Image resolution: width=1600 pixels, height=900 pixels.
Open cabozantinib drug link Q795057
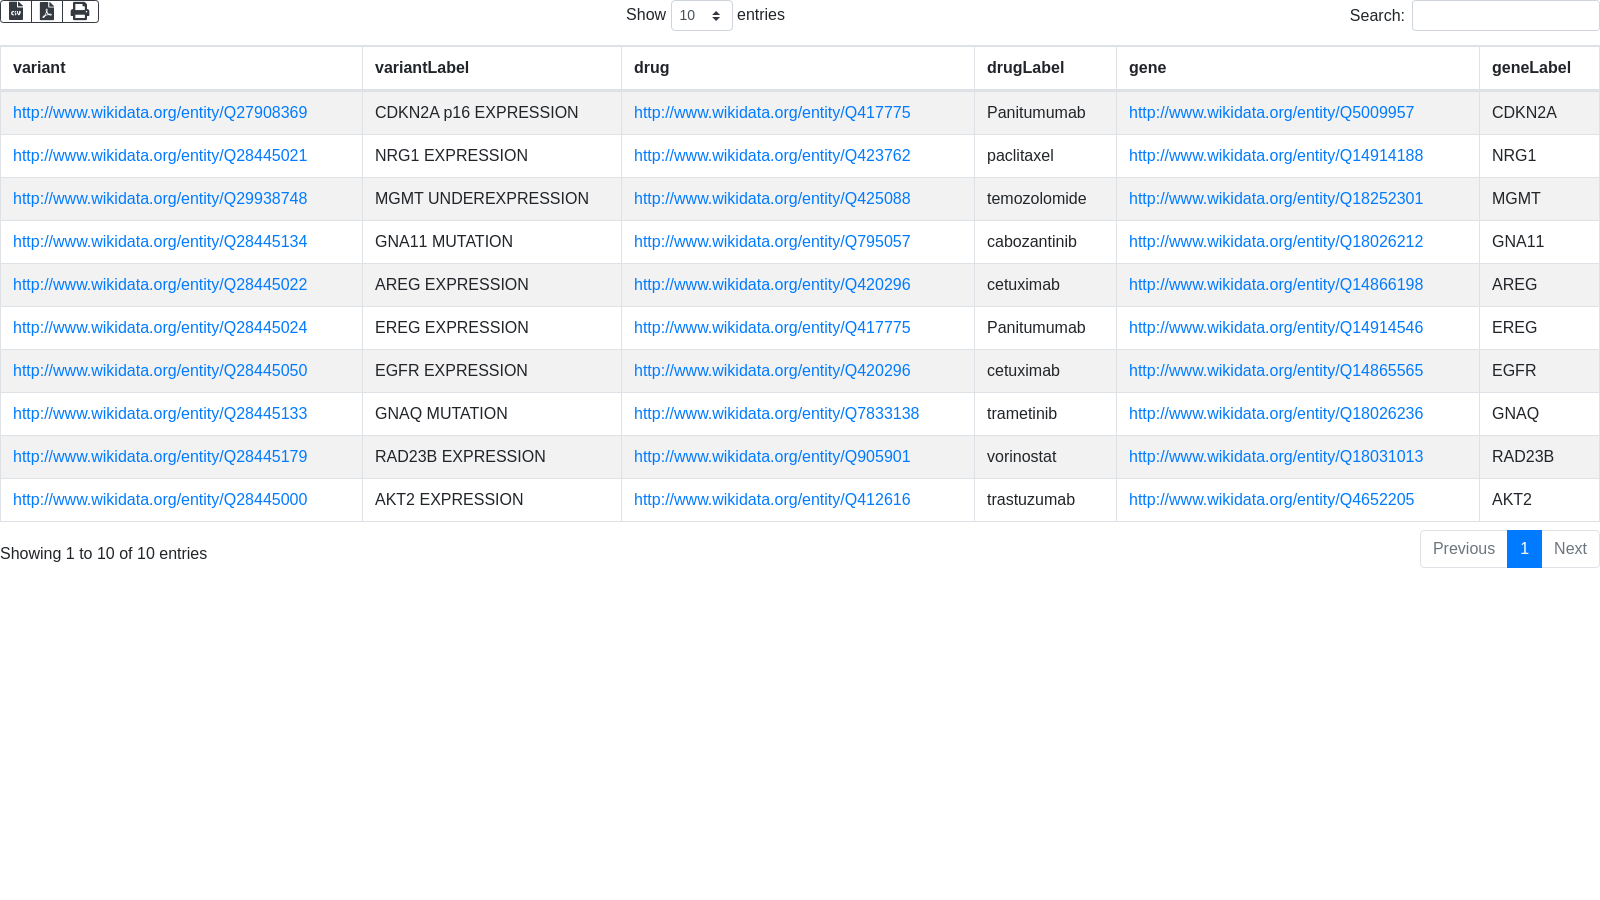[772, 242]
